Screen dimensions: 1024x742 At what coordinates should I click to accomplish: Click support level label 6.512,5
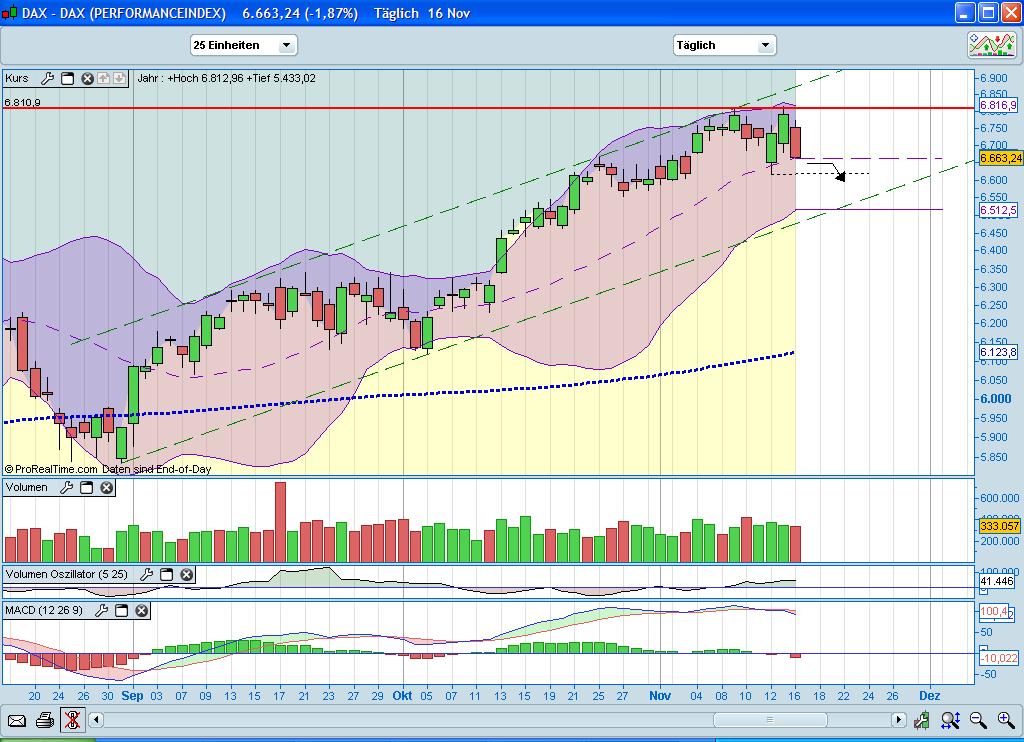tap(999, 210)
